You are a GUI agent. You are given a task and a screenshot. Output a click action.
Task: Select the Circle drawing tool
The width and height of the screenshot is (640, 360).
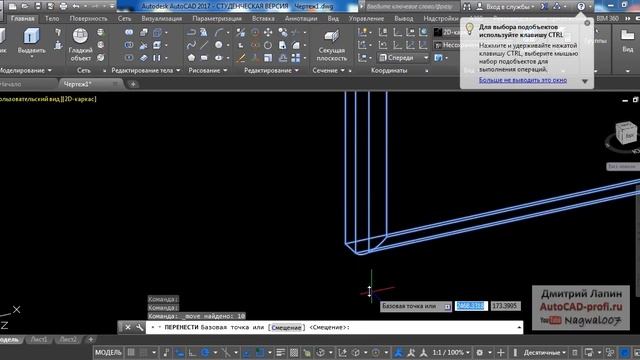point(219,45)
